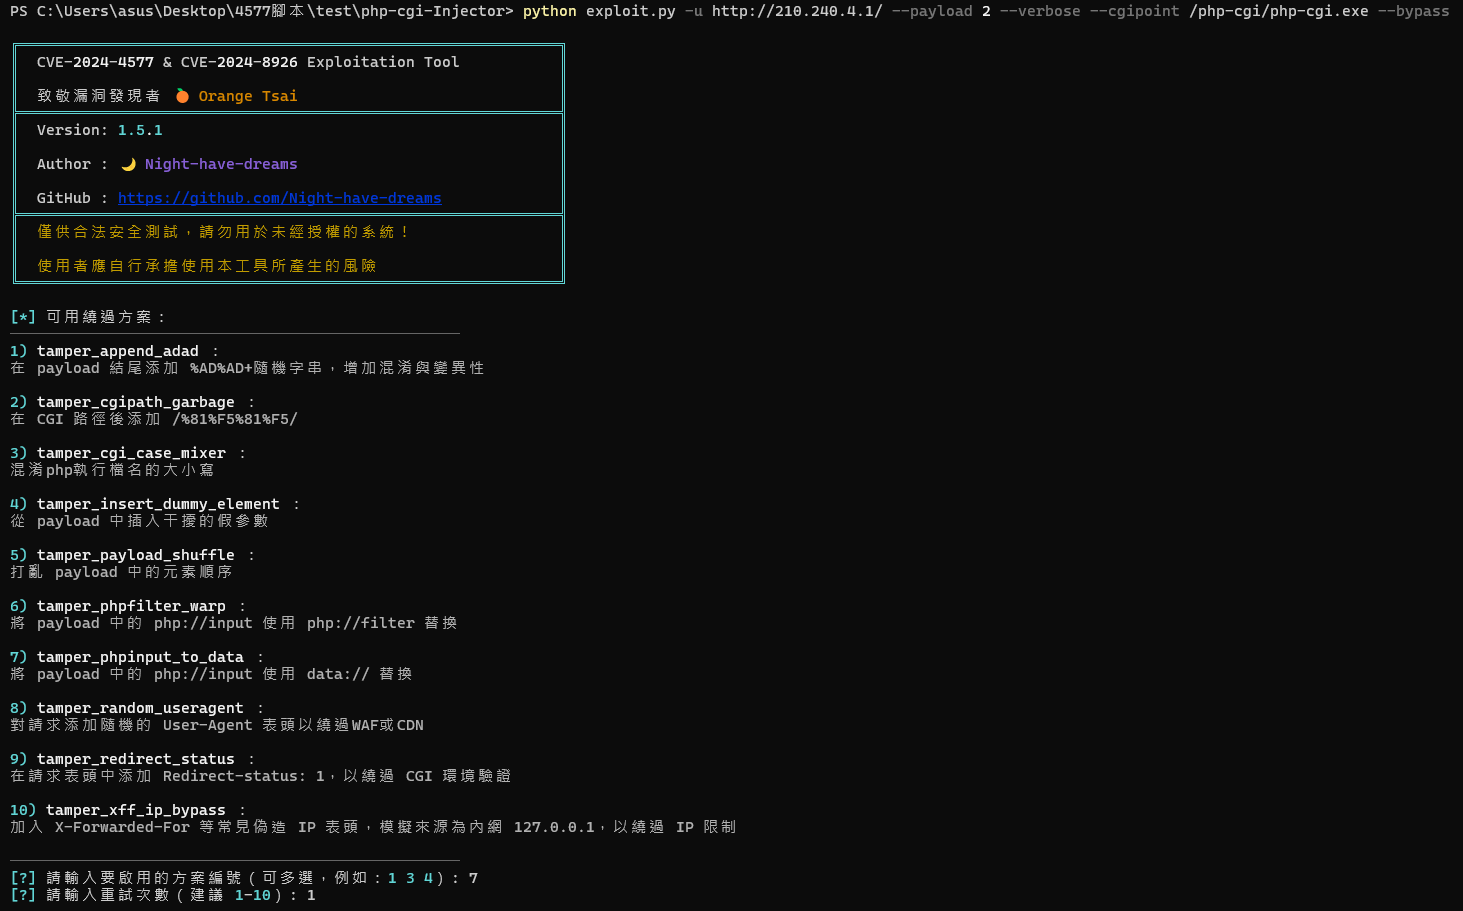Click 'php://filter' in option 6 description

pos(361,623)
